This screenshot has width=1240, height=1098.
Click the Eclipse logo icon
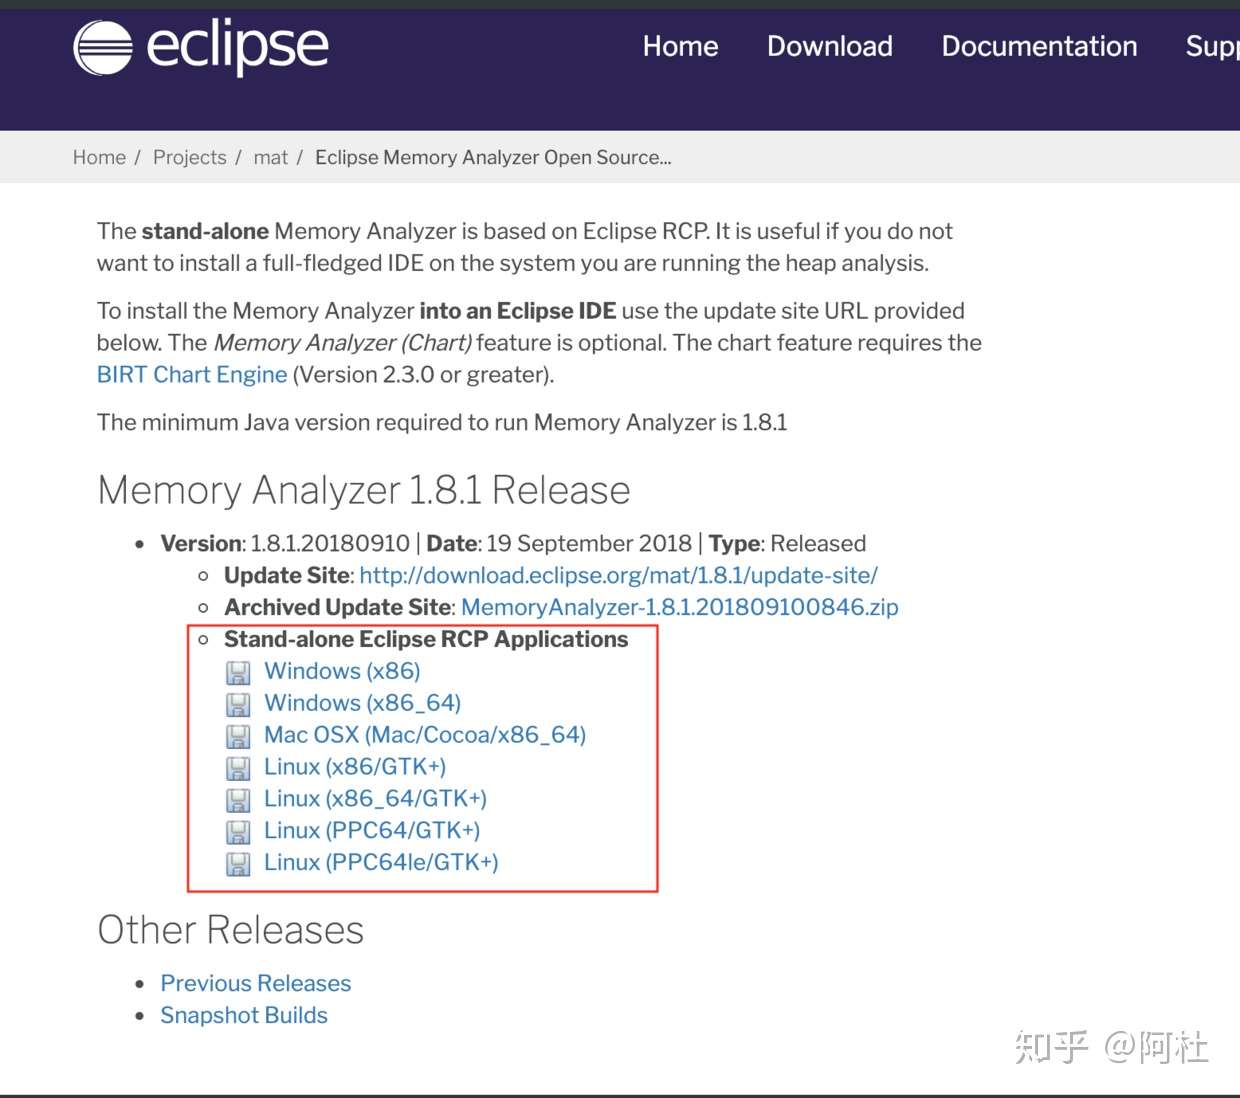[x=103, y=48]
